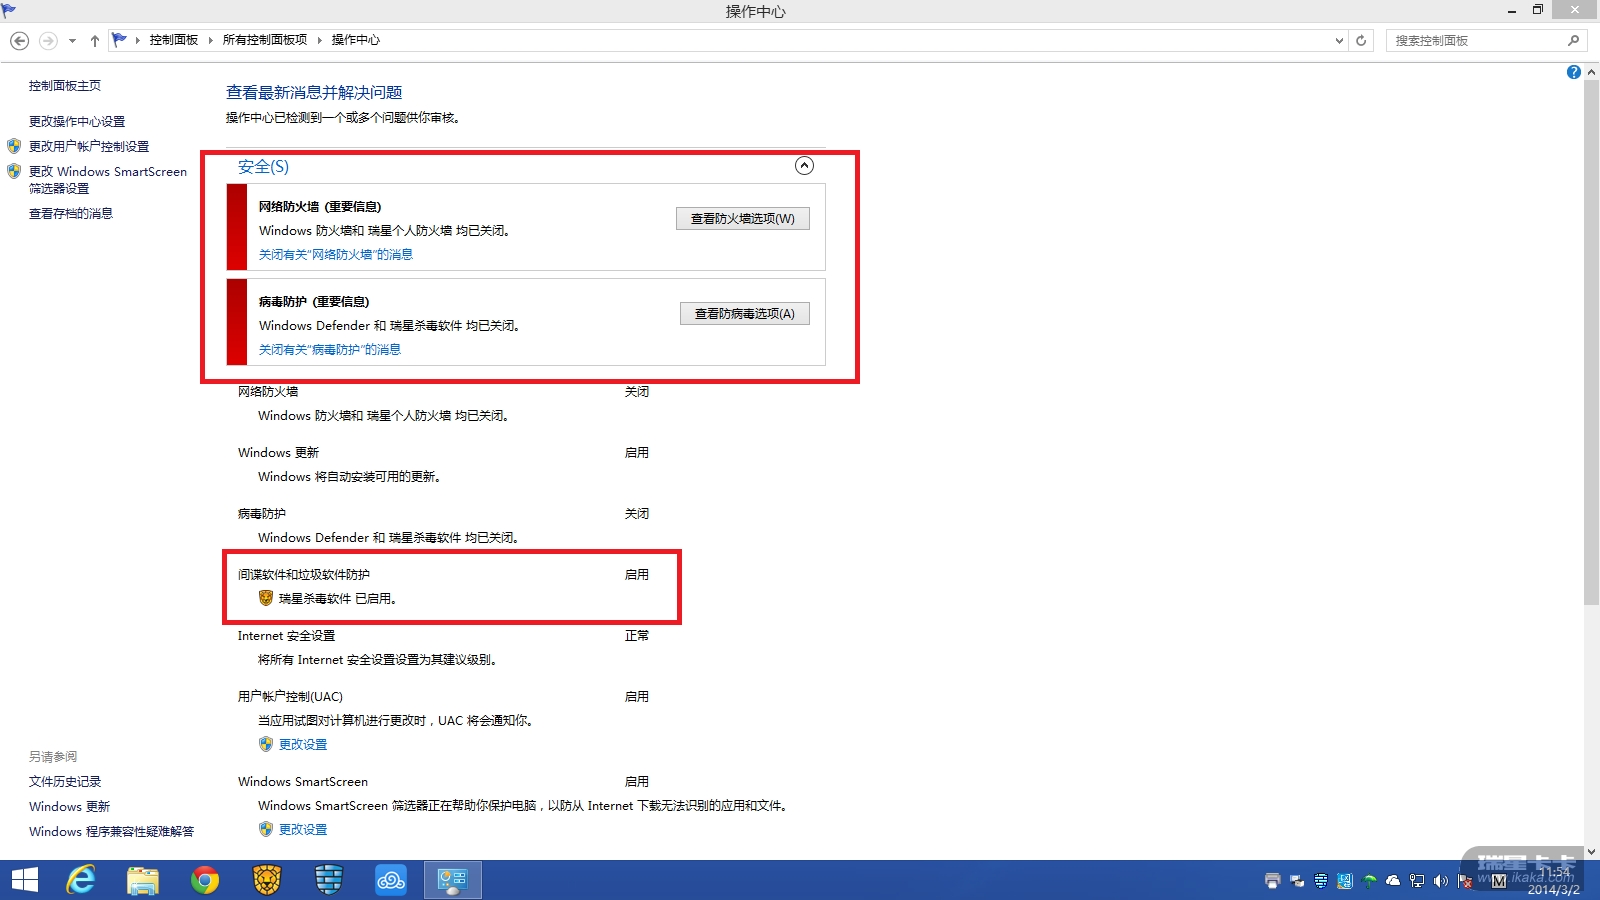1600x900 pixels.
Task: Click the 安全(S) section heading
Action: point(263,167)
